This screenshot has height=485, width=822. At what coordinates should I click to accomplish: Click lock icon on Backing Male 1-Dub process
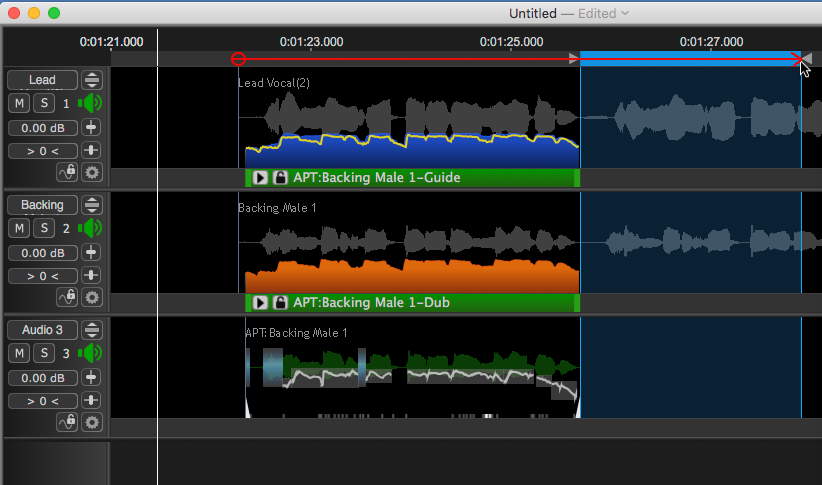280,303
